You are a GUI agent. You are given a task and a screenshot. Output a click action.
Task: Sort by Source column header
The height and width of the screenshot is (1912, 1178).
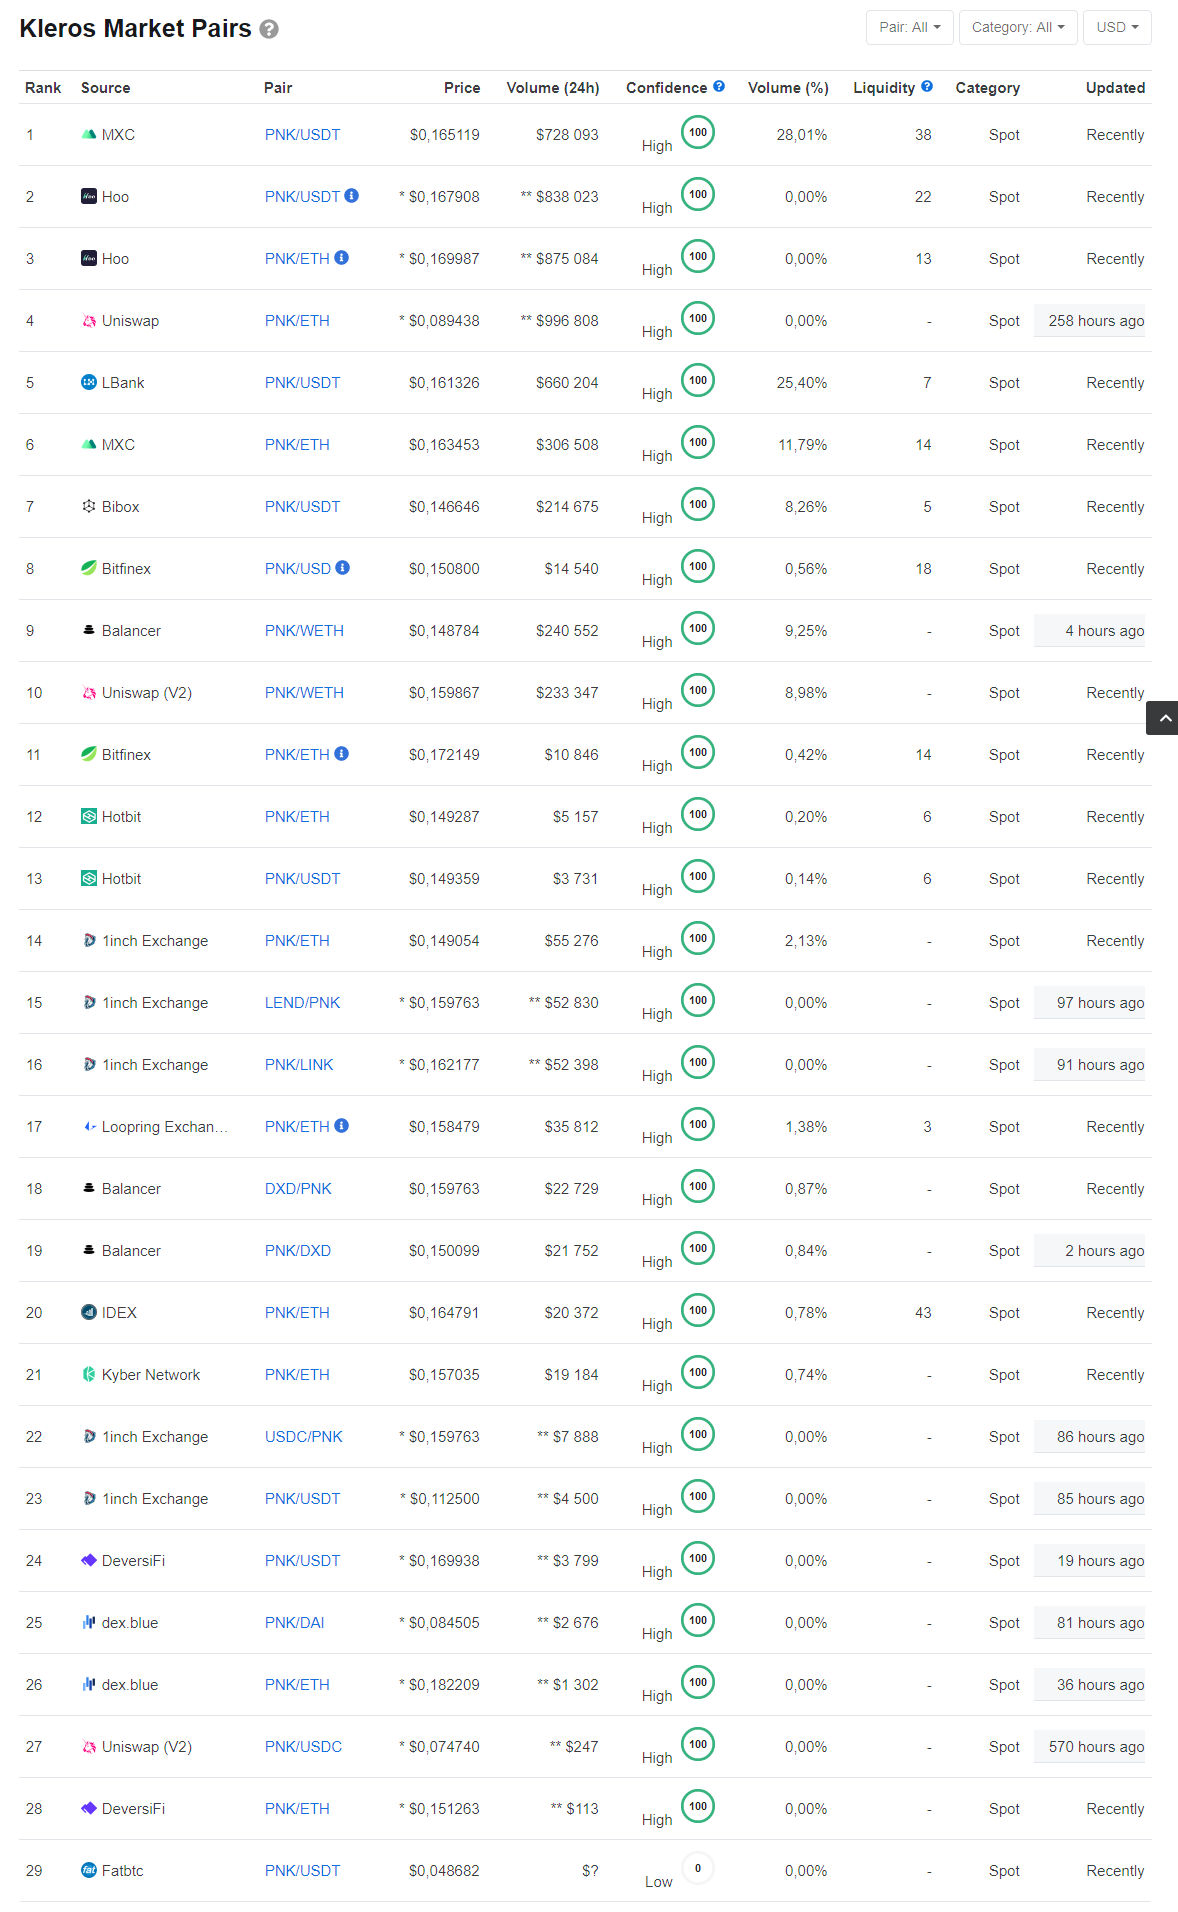pyautogui.click(x=106, y=88)
